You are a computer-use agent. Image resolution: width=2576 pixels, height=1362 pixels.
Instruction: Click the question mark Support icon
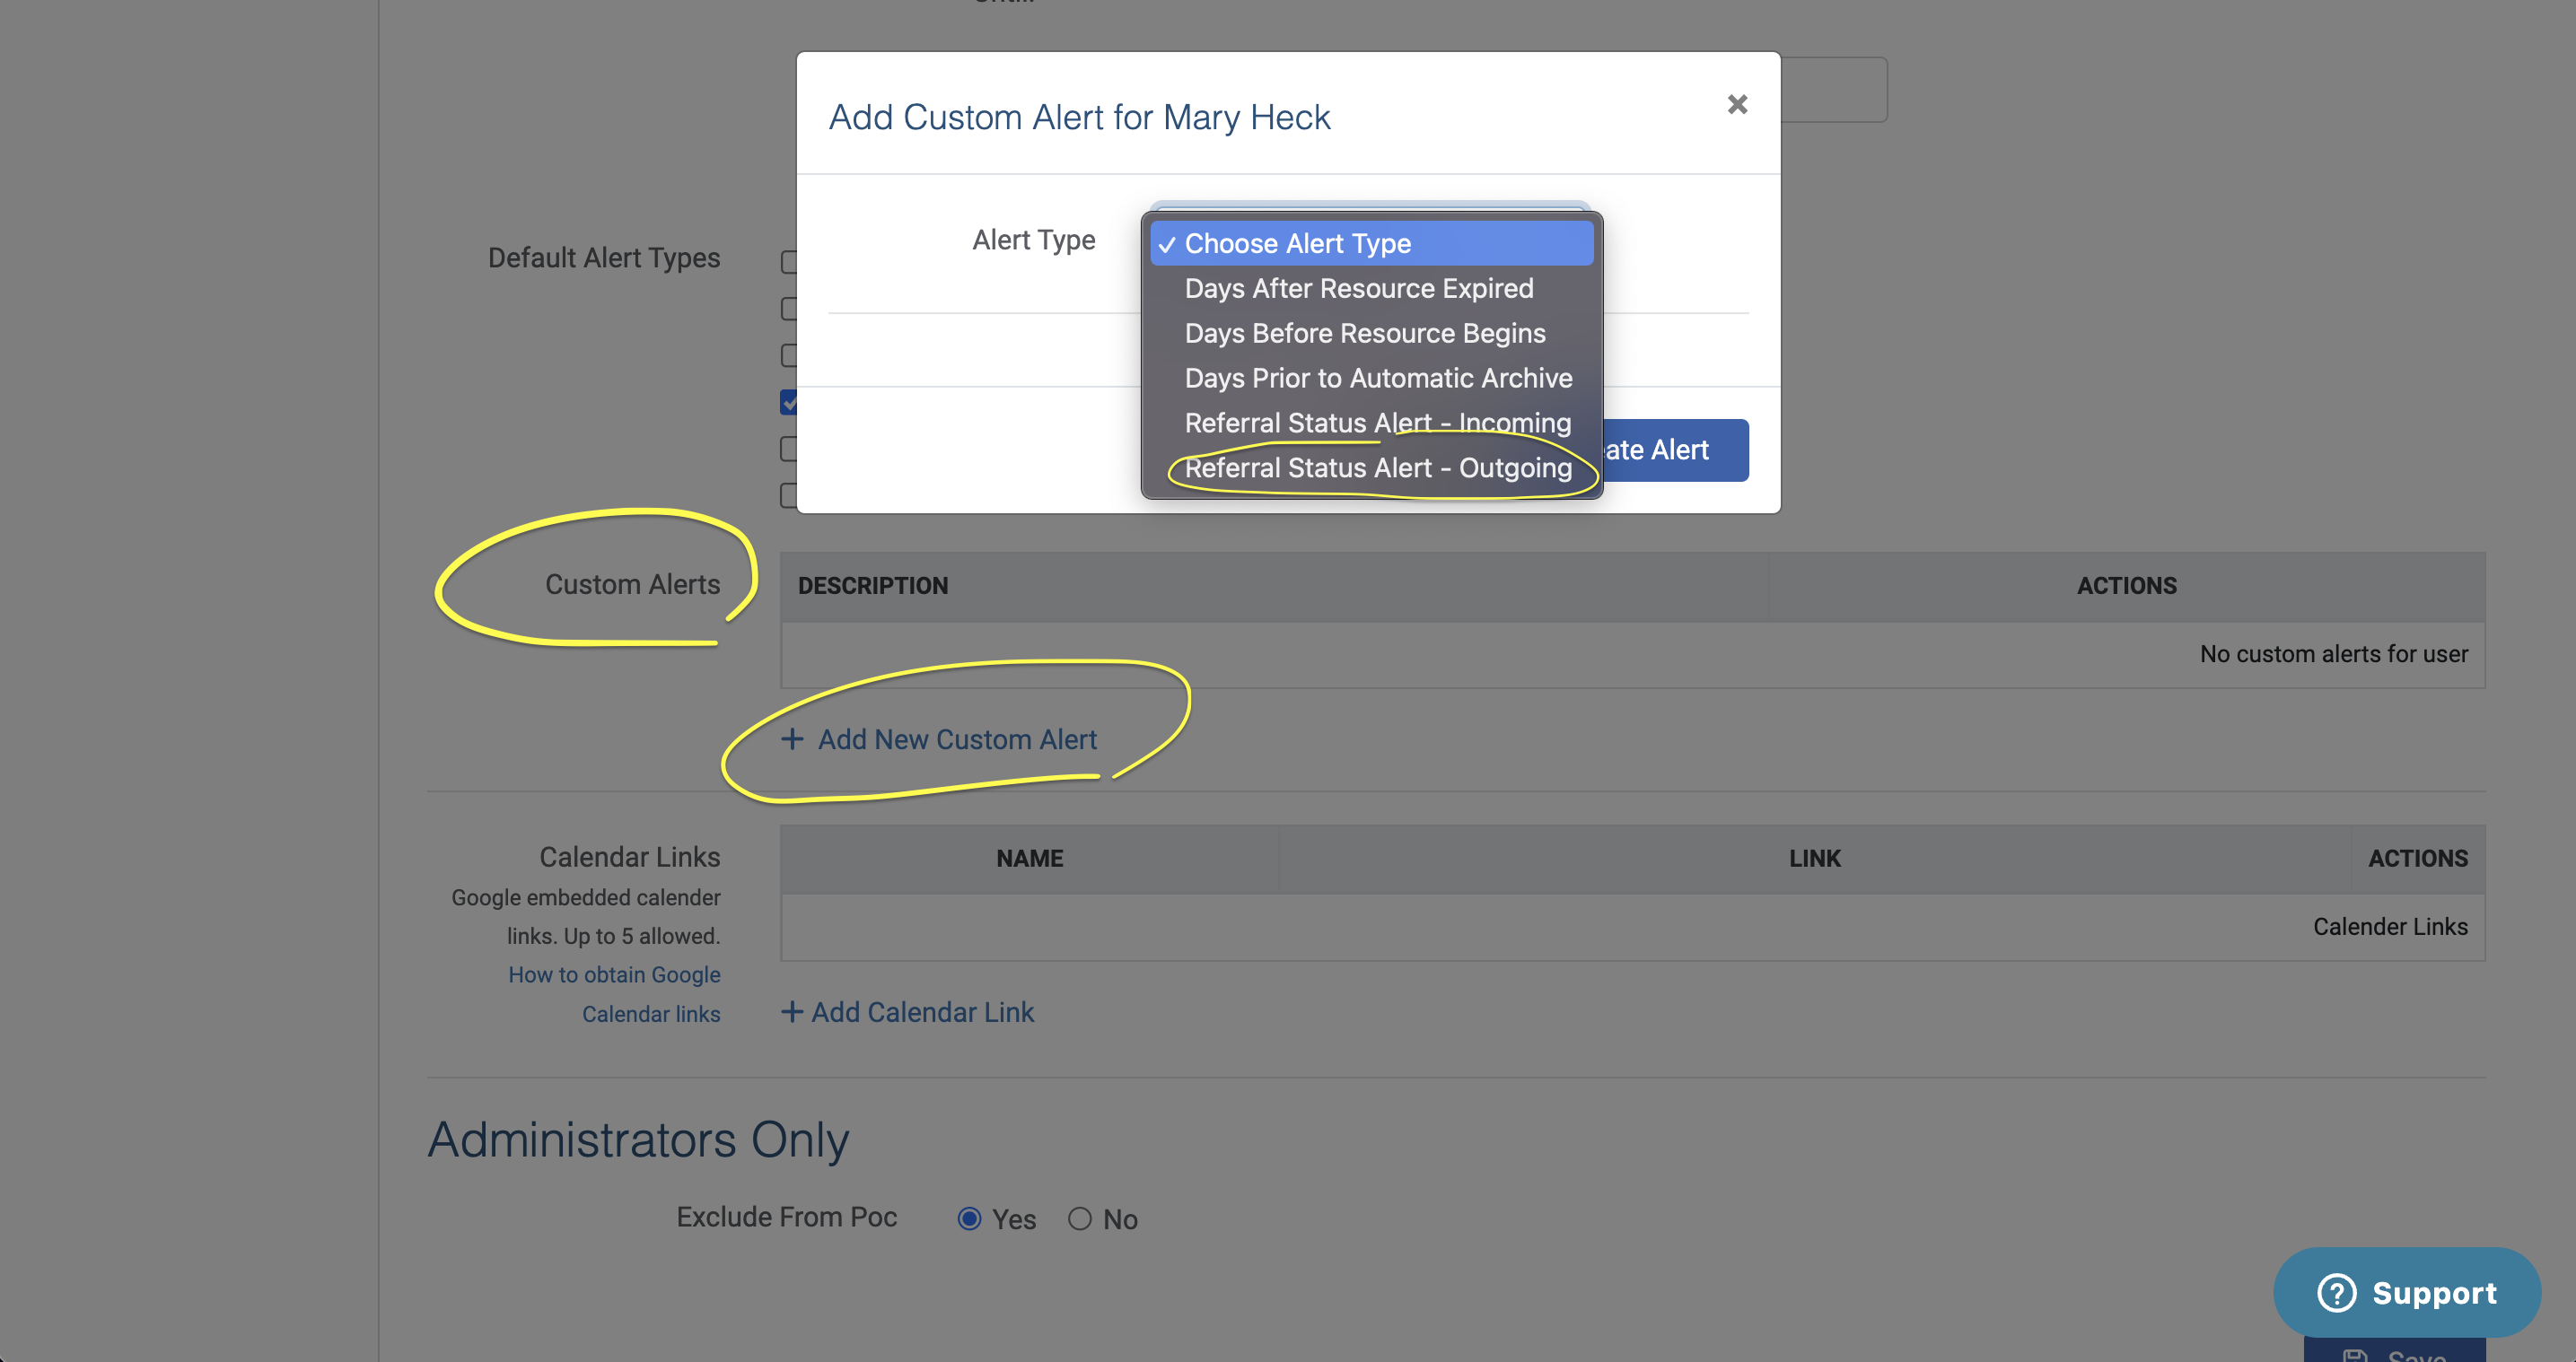[x=2336, y=1292]
